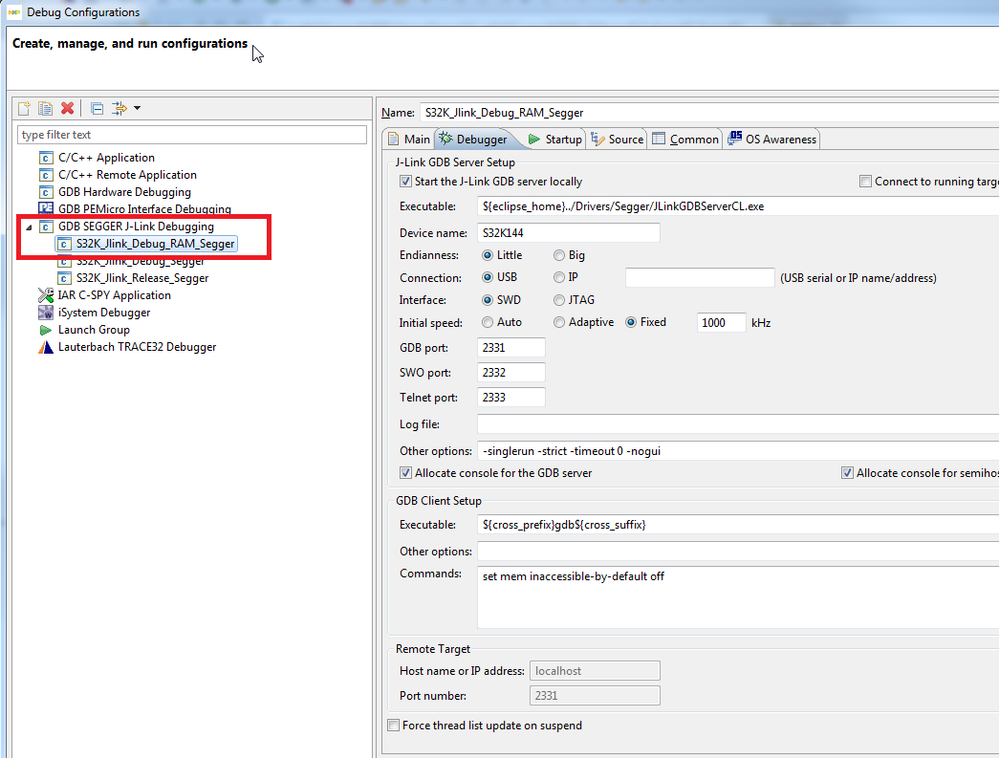Click the GDB SEGGER J-Link type icon
This screenshot has width=999, height=758.
coord(45,226)
